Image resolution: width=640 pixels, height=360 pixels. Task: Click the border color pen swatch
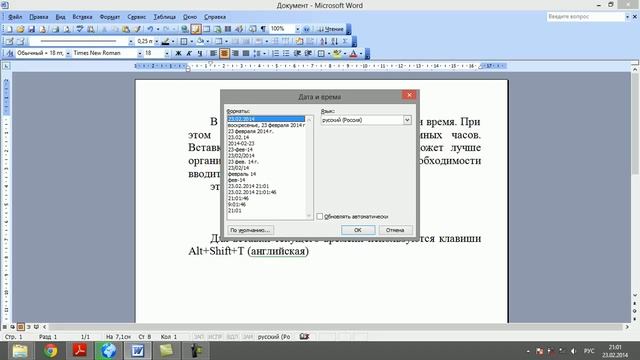pos(165,41)
